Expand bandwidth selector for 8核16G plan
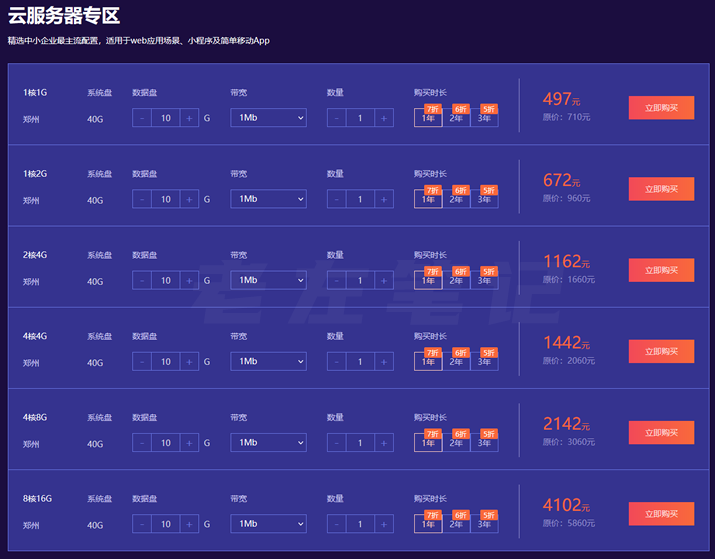 click(268, 523)
